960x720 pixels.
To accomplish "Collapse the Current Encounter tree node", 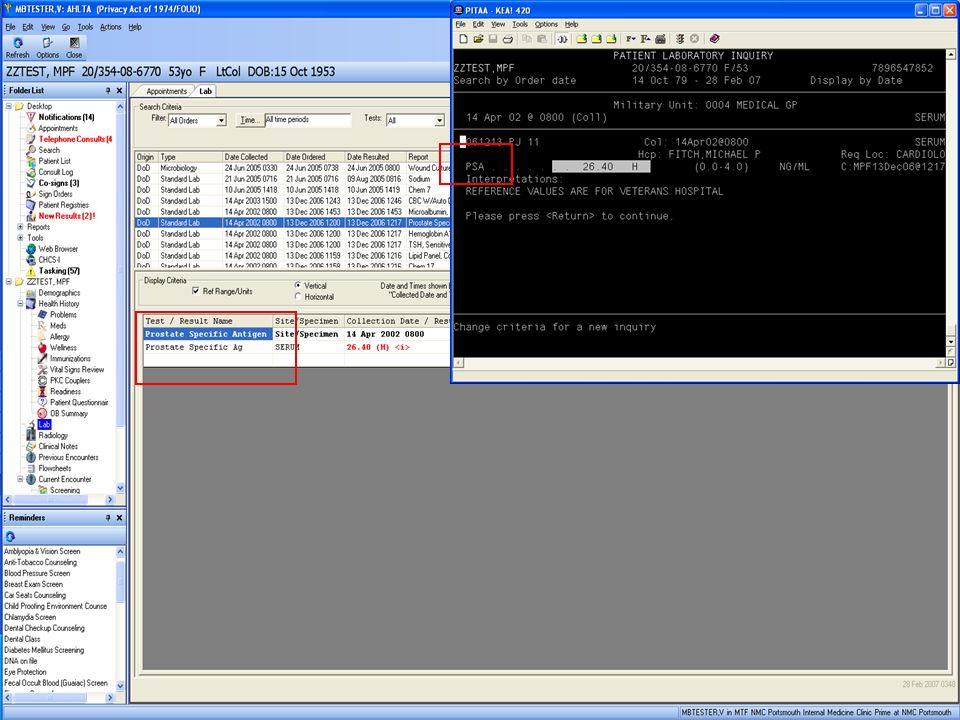I will pos(20,479).
